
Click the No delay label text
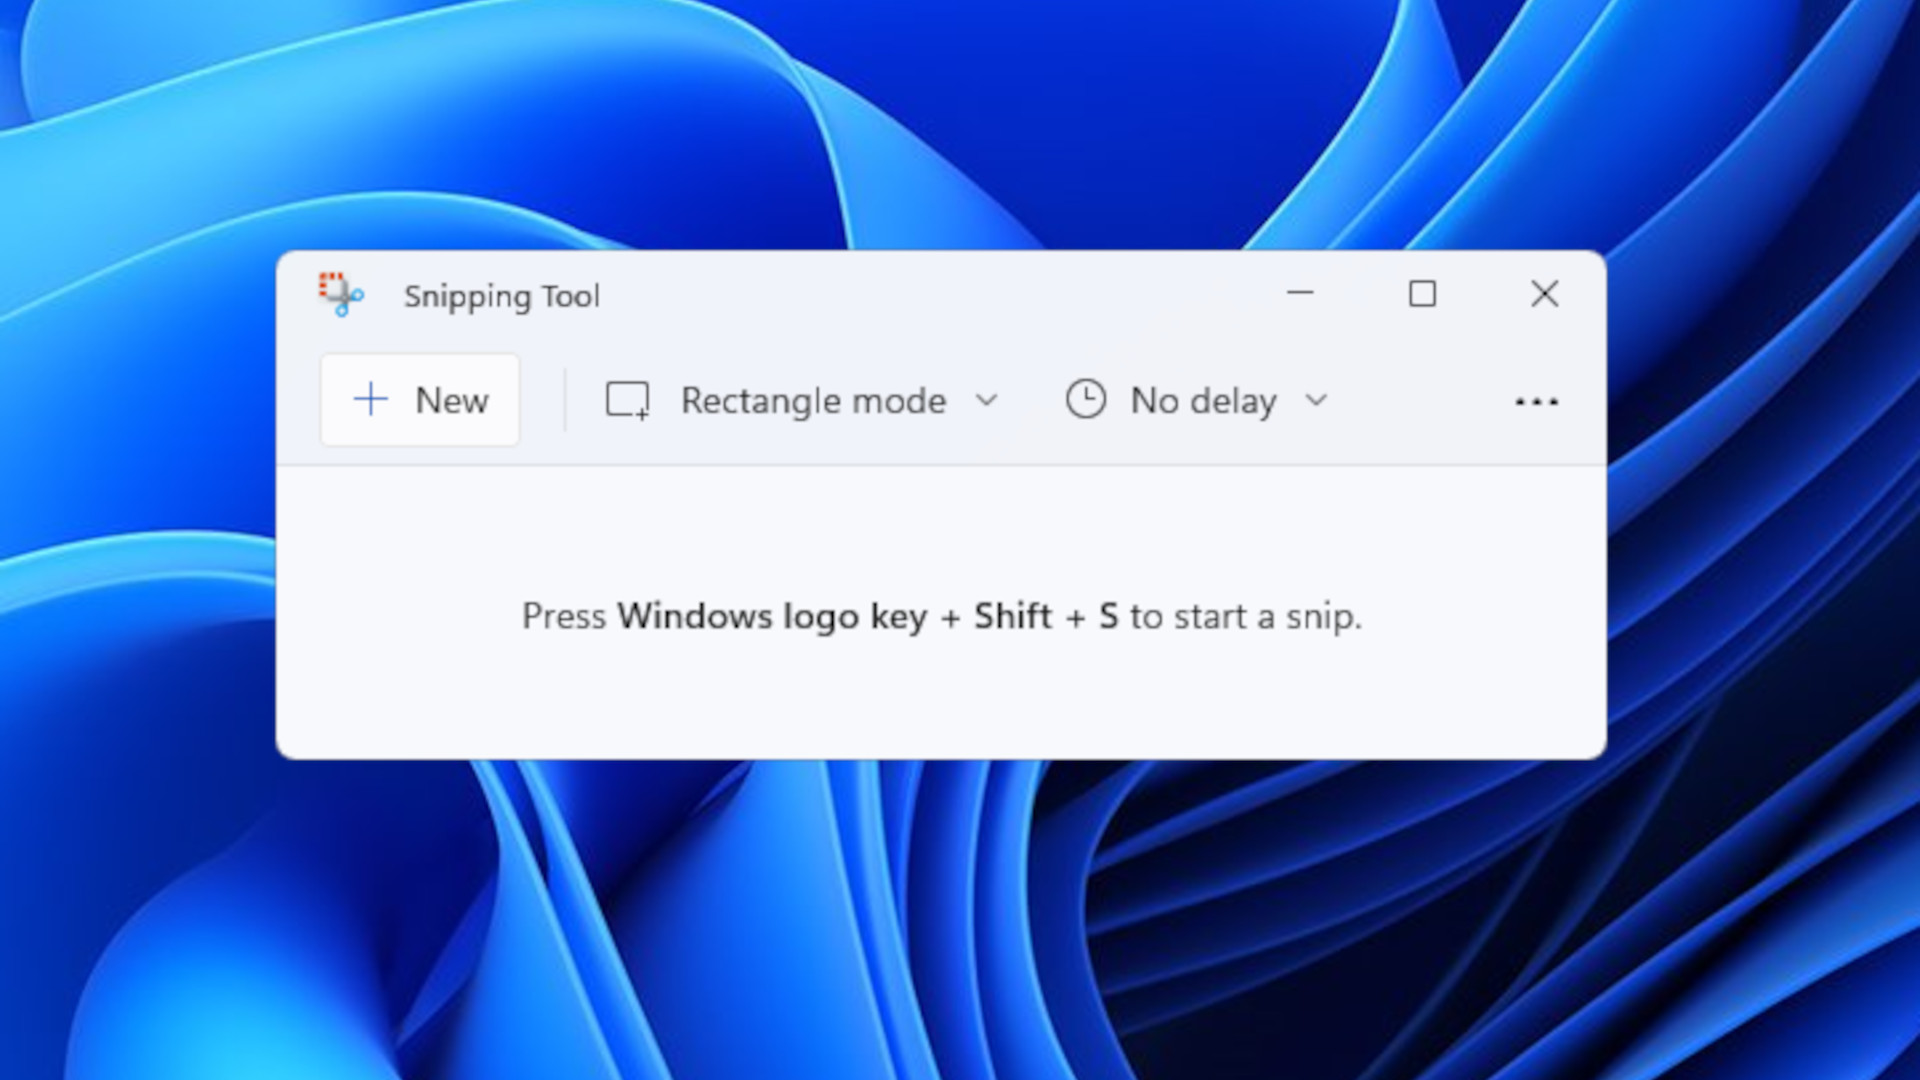pos(1201,400)
